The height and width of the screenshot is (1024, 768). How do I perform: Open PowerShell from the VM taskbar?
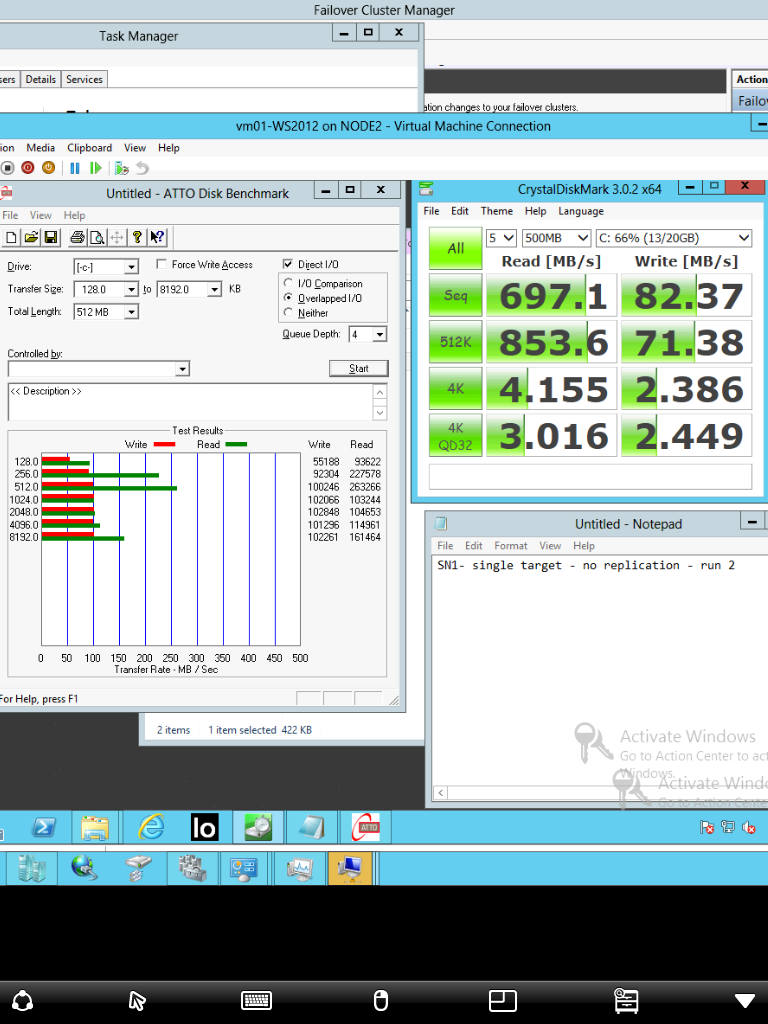coord(43,827)
